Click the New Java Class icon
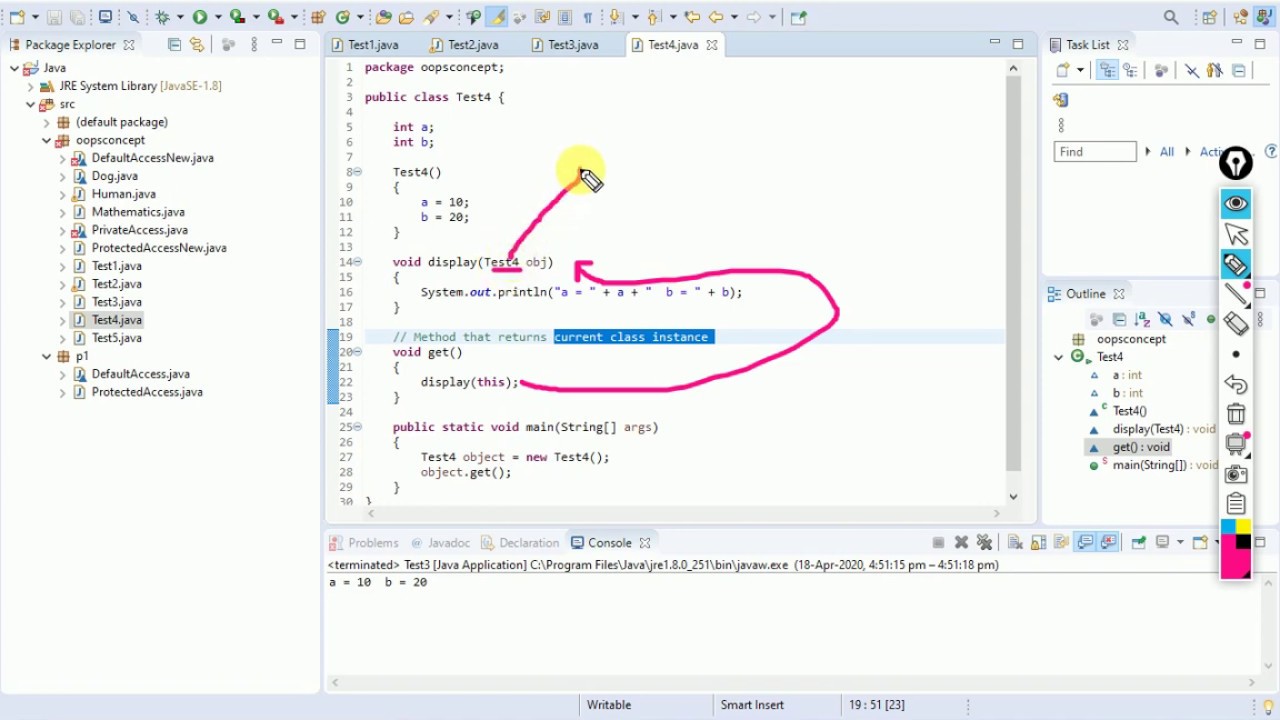Screen dimensions: 1280x720 click(343, 17)
